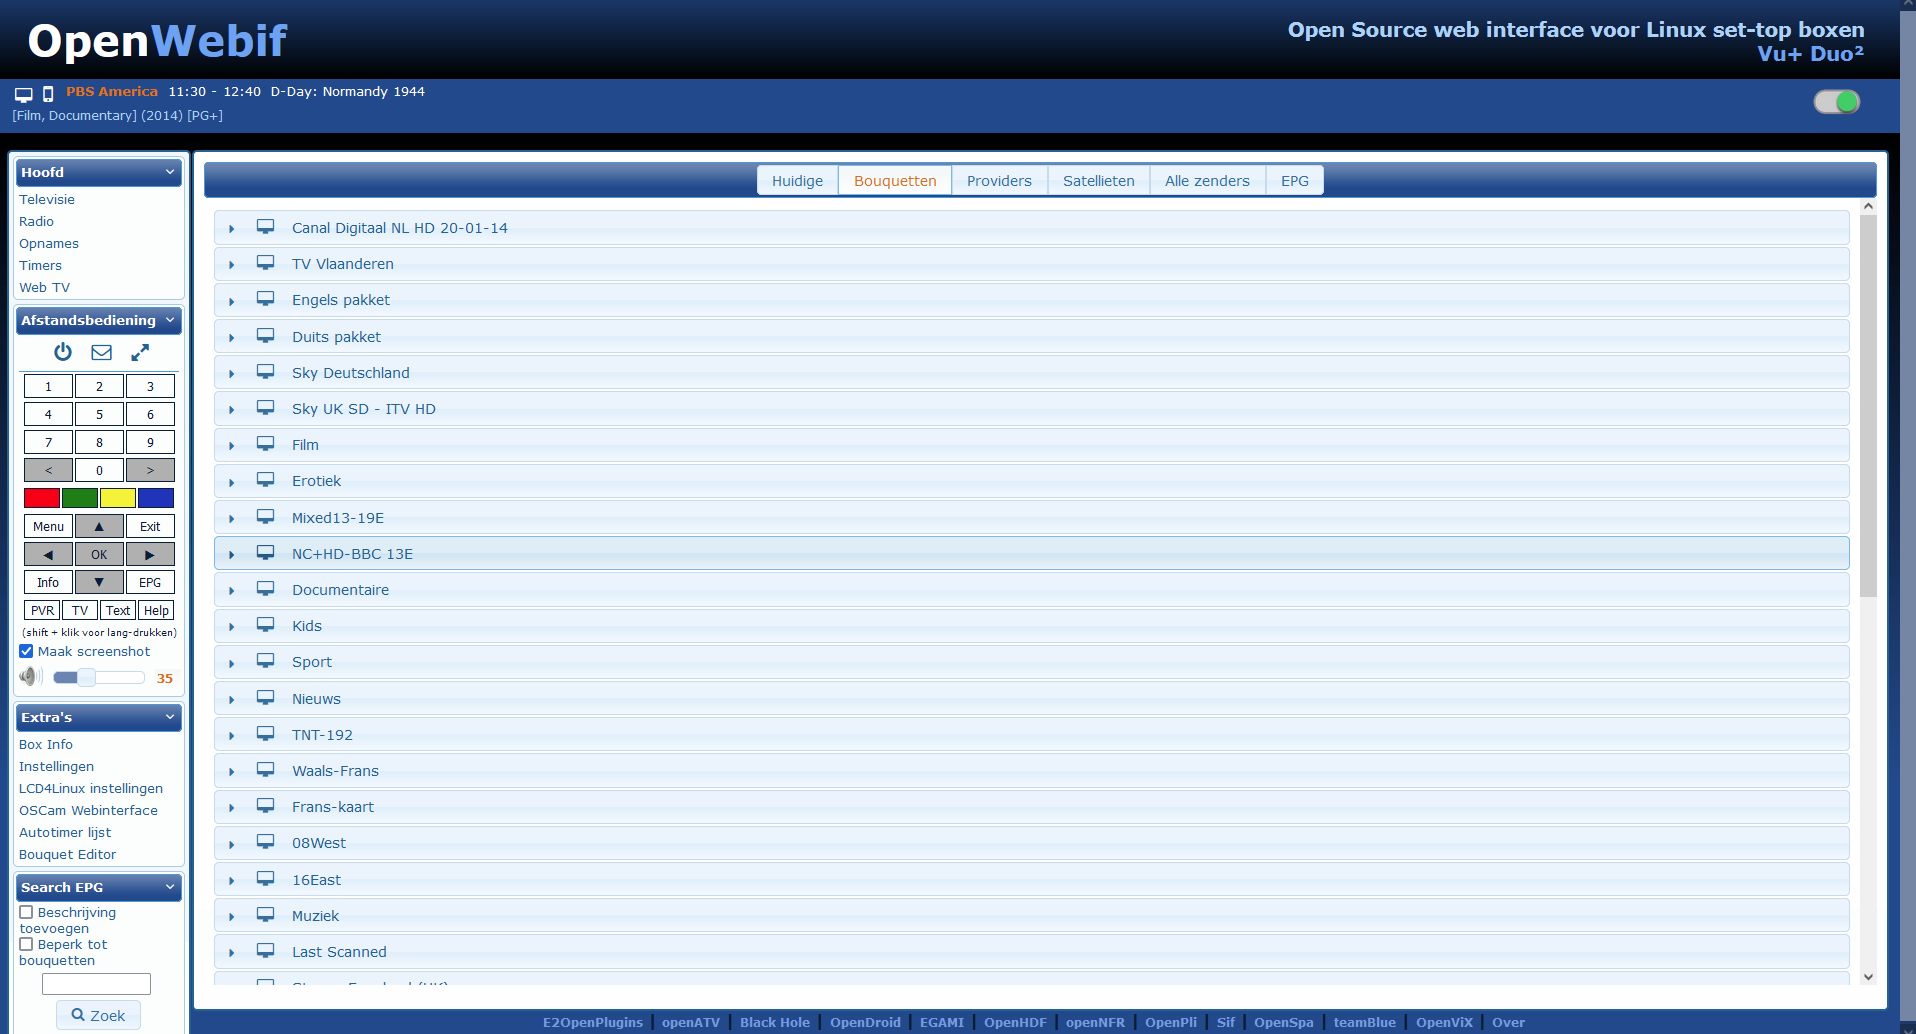
Task: Open the send message envelope icon
Action: click(101, 352)
